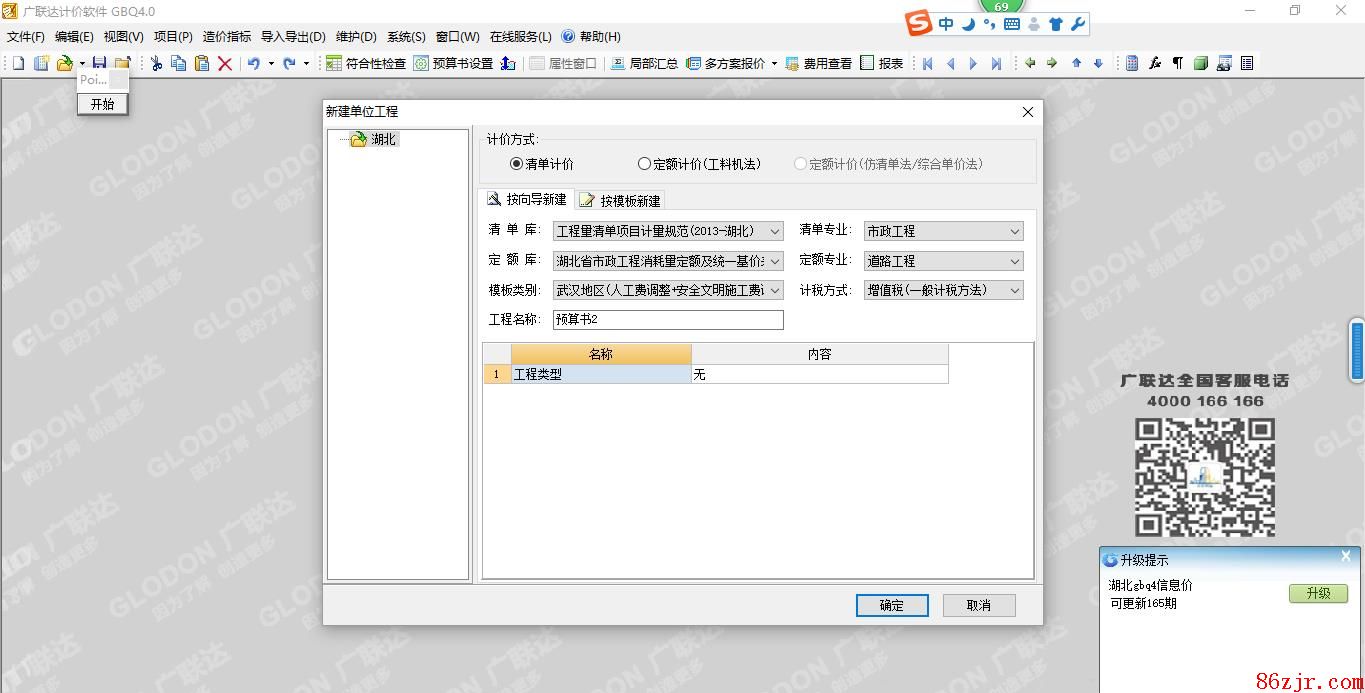Viewport: 1365px width, 693px height.
Task: Open 符合性检查 compliance check tool
Action: tap(366, 63)
